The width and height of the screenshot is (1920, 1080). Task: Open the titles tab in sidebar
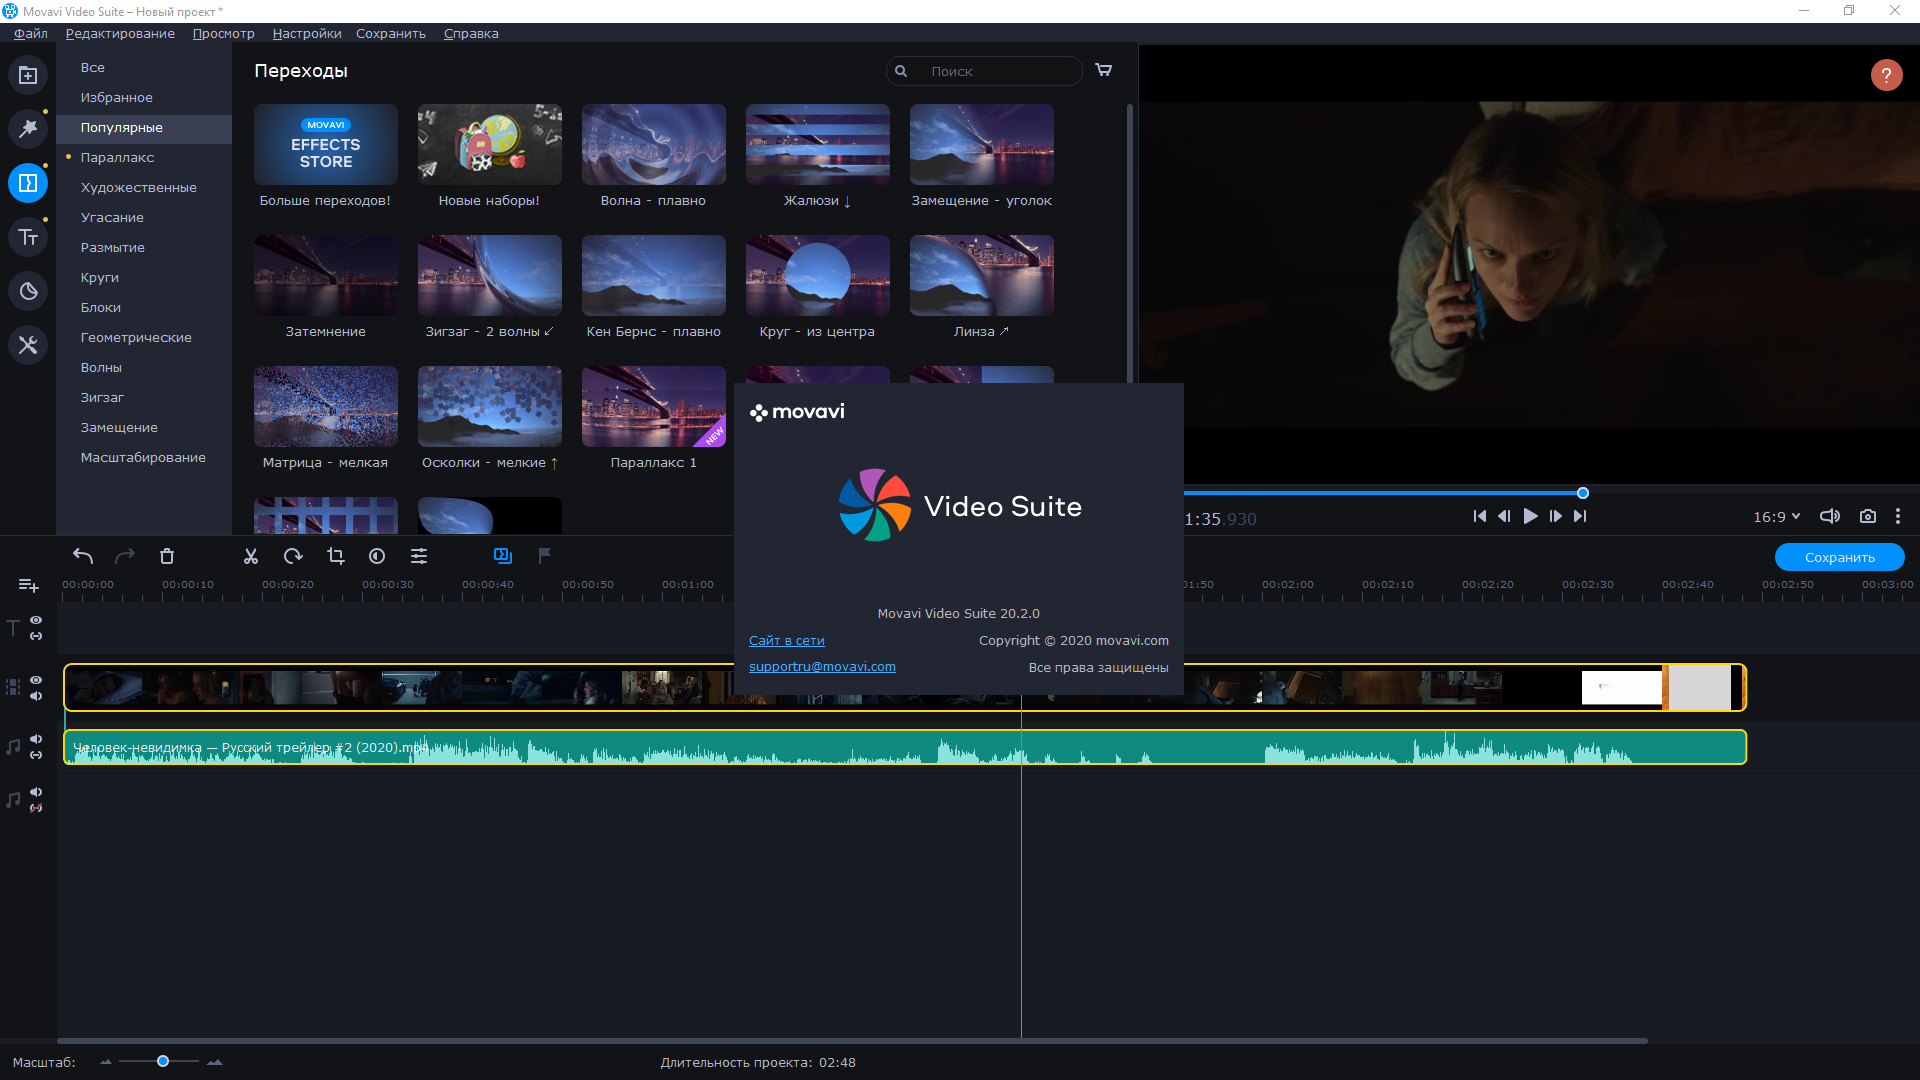(x=28, y=237)
